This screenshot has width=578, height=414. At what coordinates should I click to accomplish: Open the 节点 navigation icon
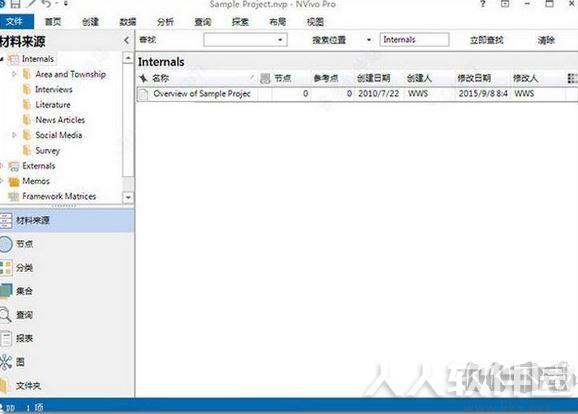[6, 244]
